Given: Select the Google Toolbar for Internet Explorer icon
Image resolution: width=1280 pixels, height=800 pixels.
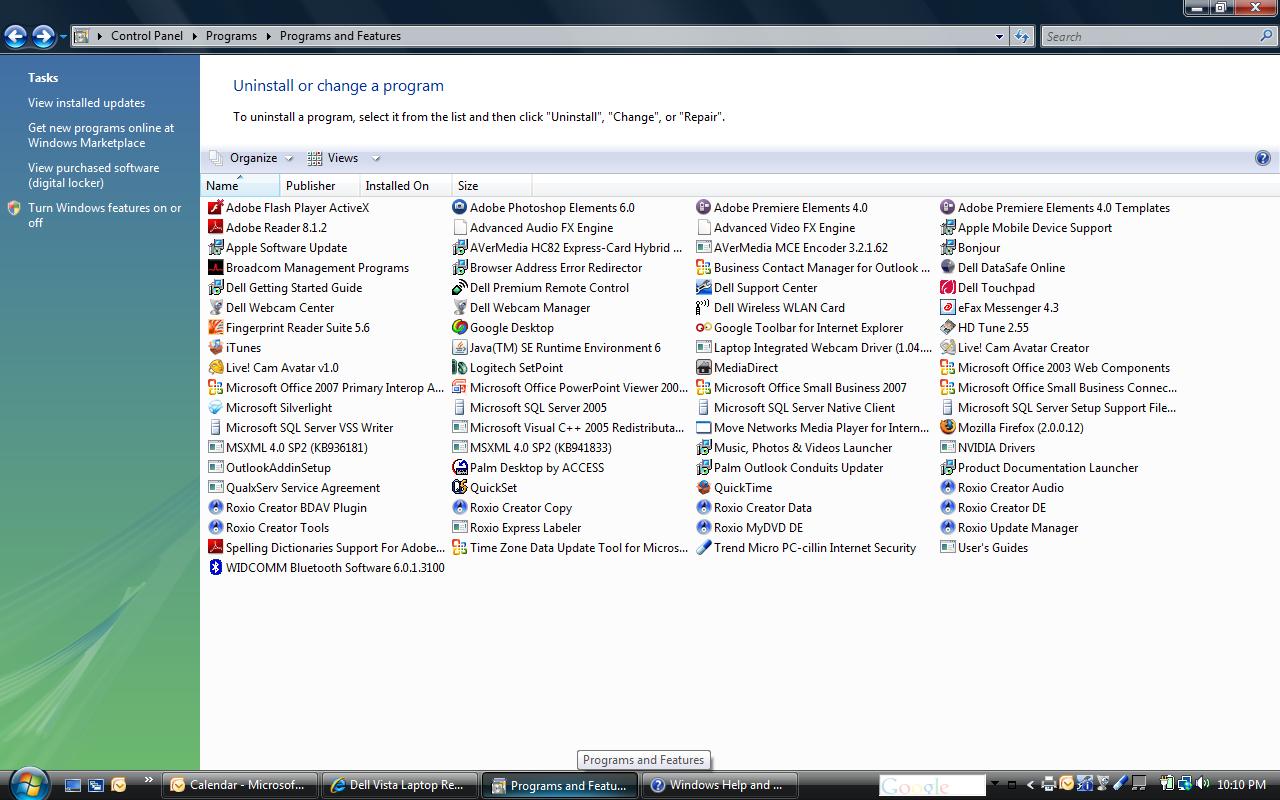Looking at the screenshot, I should pos(703,328).
